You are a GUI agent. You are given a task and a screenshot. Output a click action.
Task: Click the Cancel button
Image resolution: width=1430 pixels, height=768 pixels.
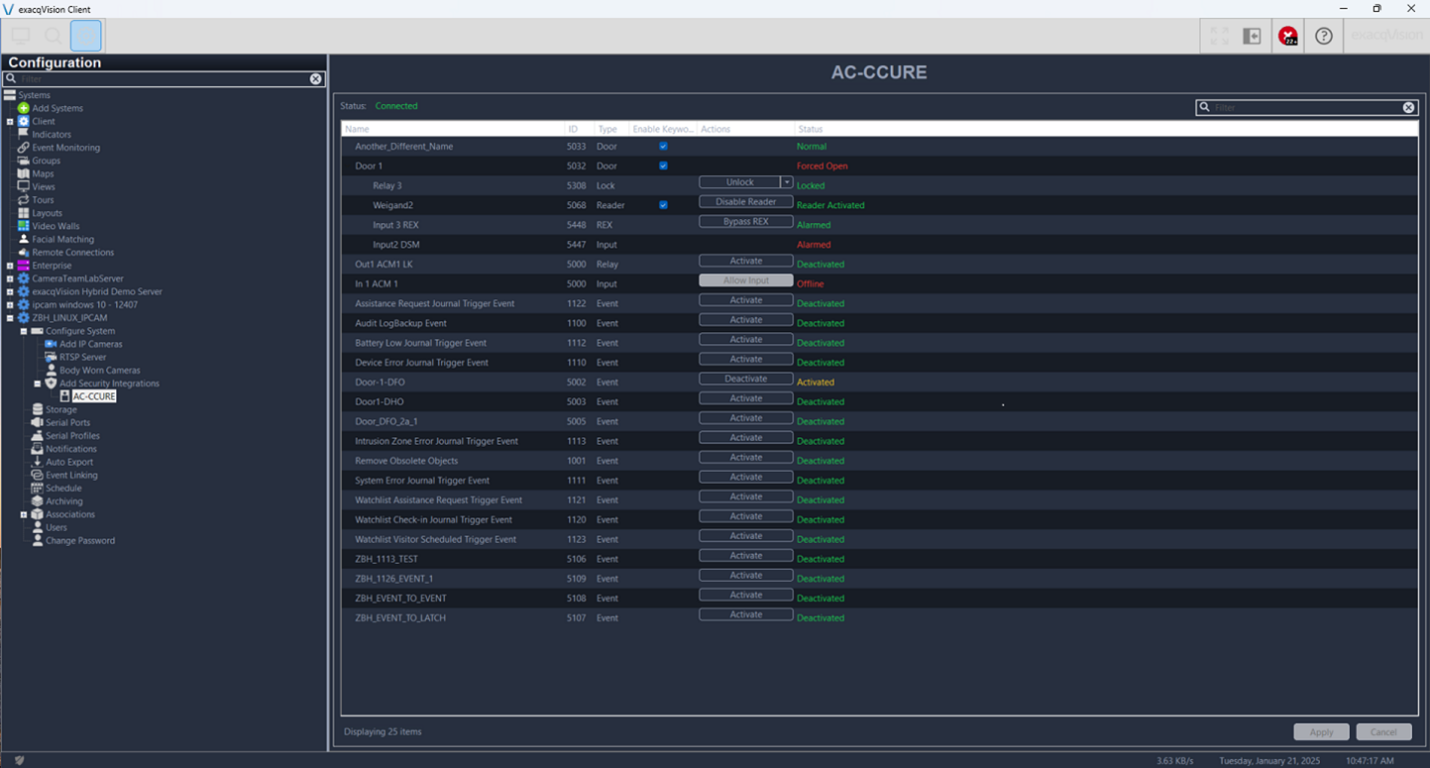pos(1384,732)
